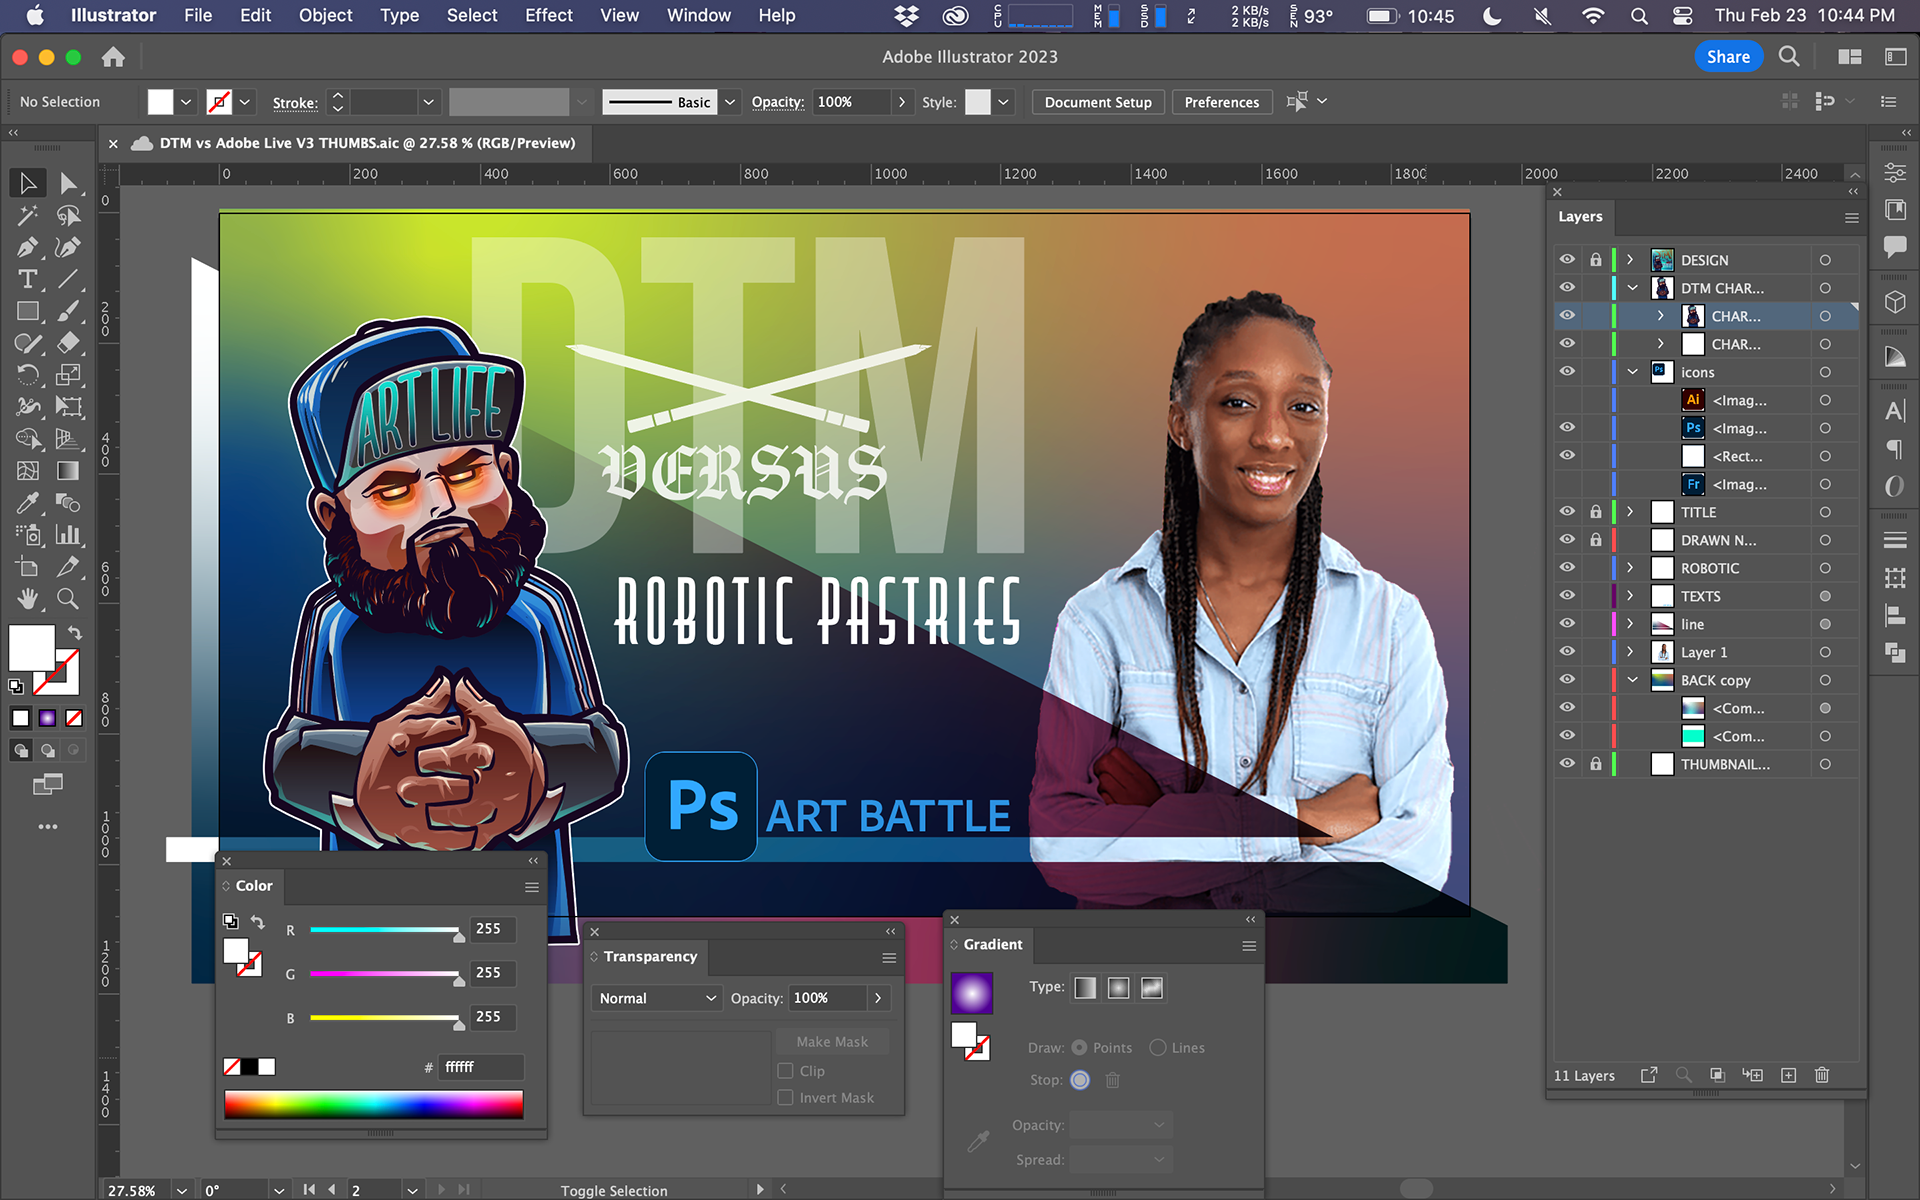Open Document Setup

tap(1098, 102)
